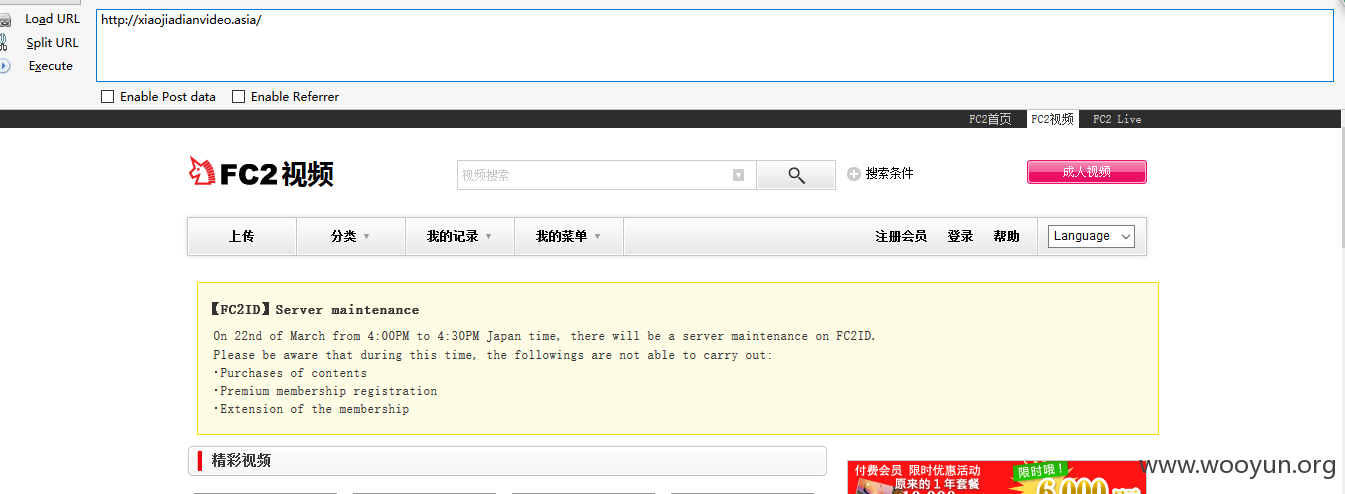Click the 帮助 link

[1006, 237]
